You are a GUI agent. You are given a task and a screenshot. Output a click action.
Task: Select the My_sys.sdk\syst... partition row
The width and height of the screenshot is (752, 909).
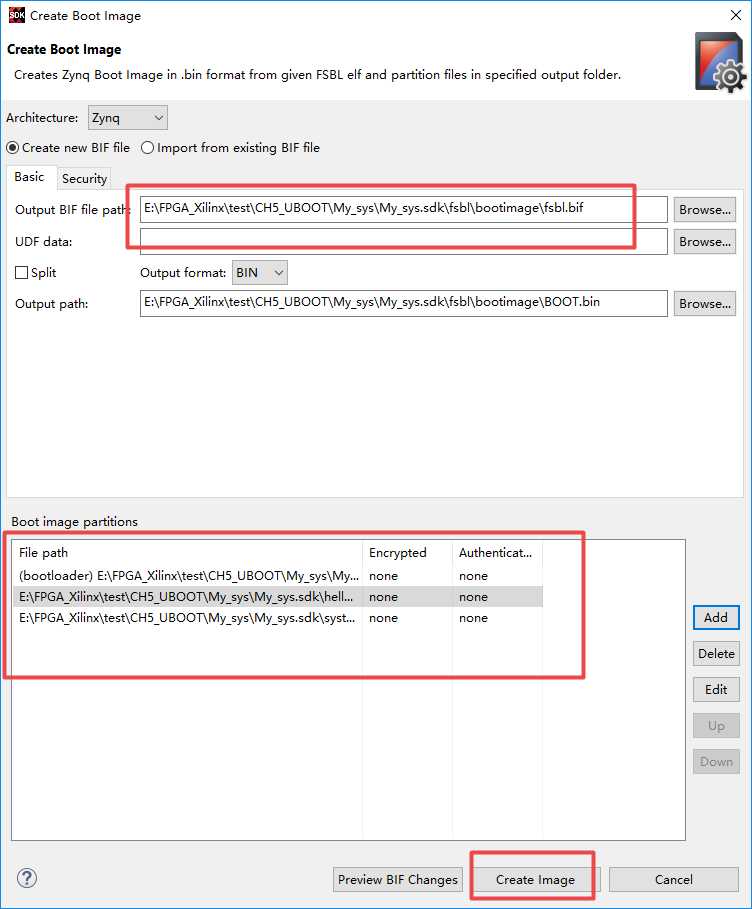click(x=278, y=618)
